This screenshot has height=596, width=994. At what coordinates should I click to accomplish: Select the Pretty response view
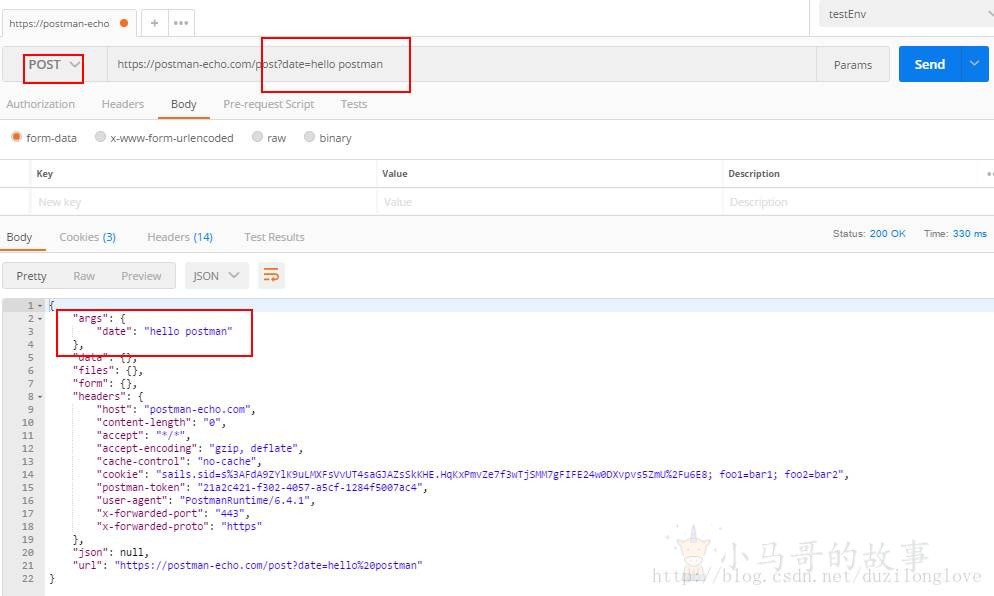[31, 276]
